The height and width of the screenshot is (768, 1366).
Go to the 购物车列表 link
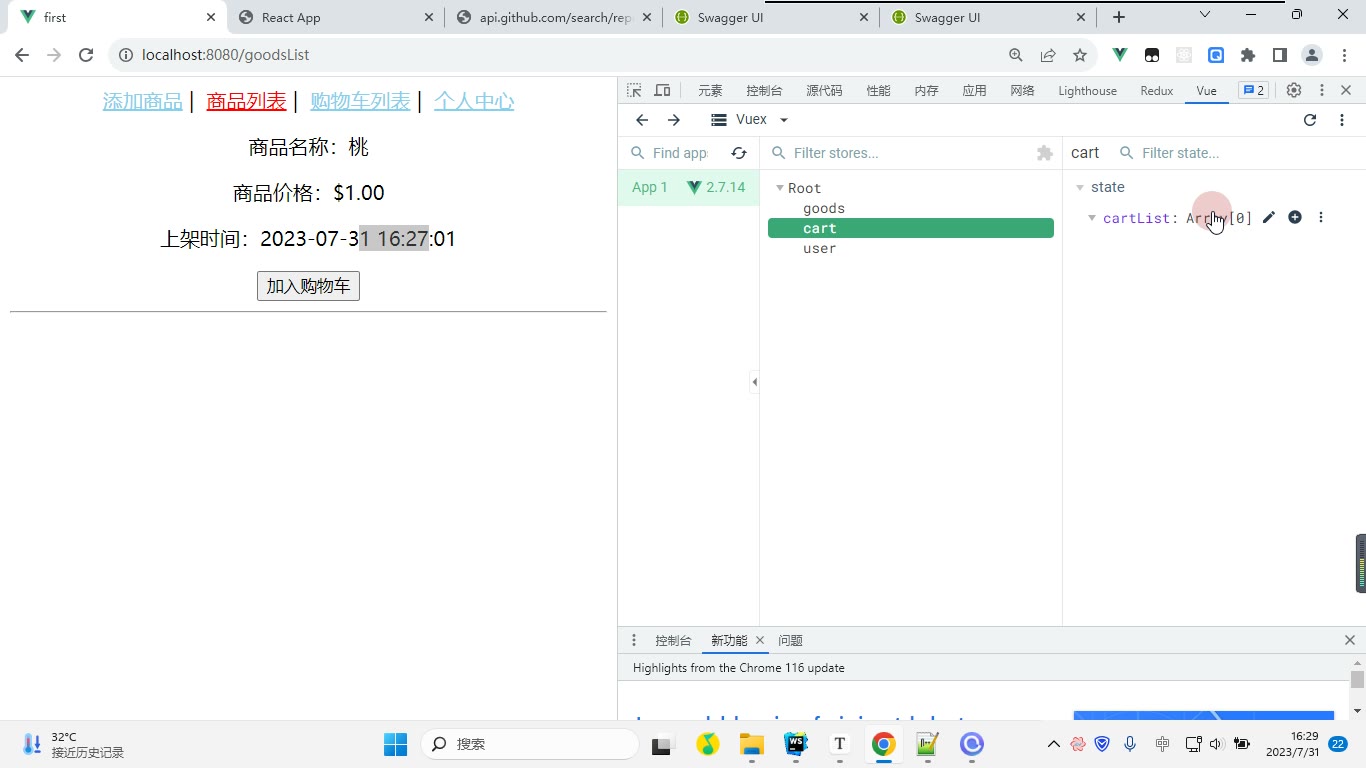[x=360, y=101]
